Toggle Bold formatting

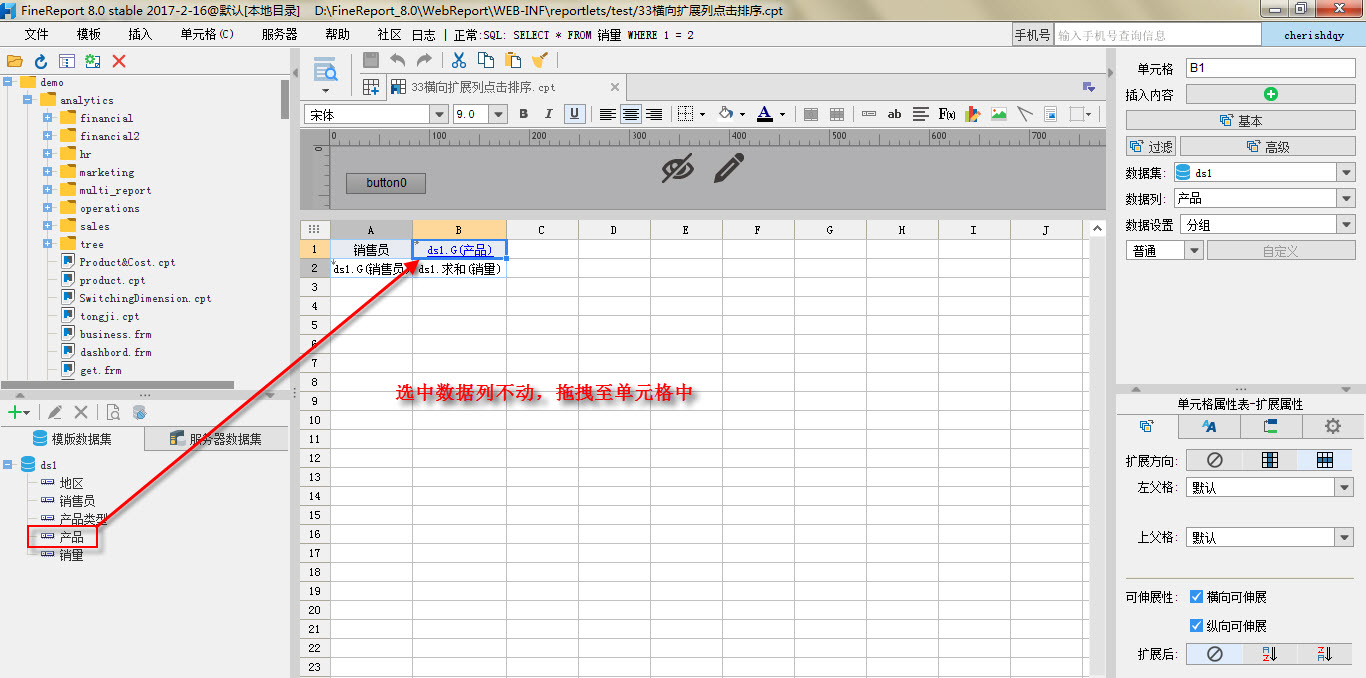(523, 114)
